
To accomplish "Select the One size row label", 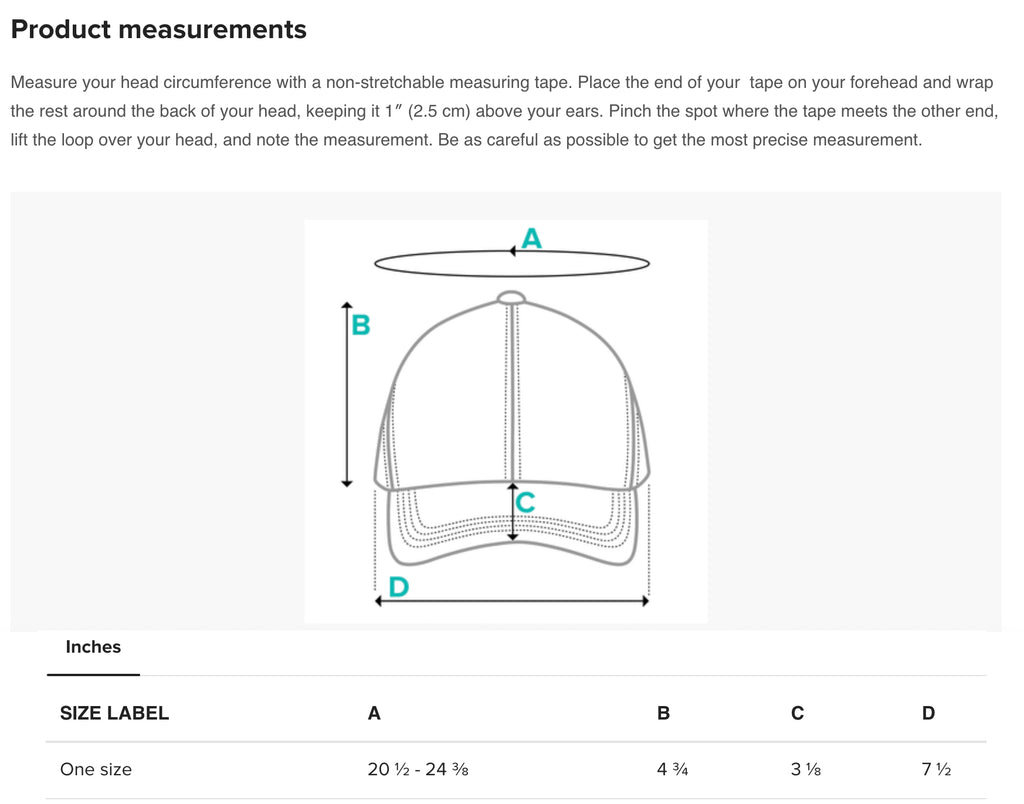I will point(96,769).
